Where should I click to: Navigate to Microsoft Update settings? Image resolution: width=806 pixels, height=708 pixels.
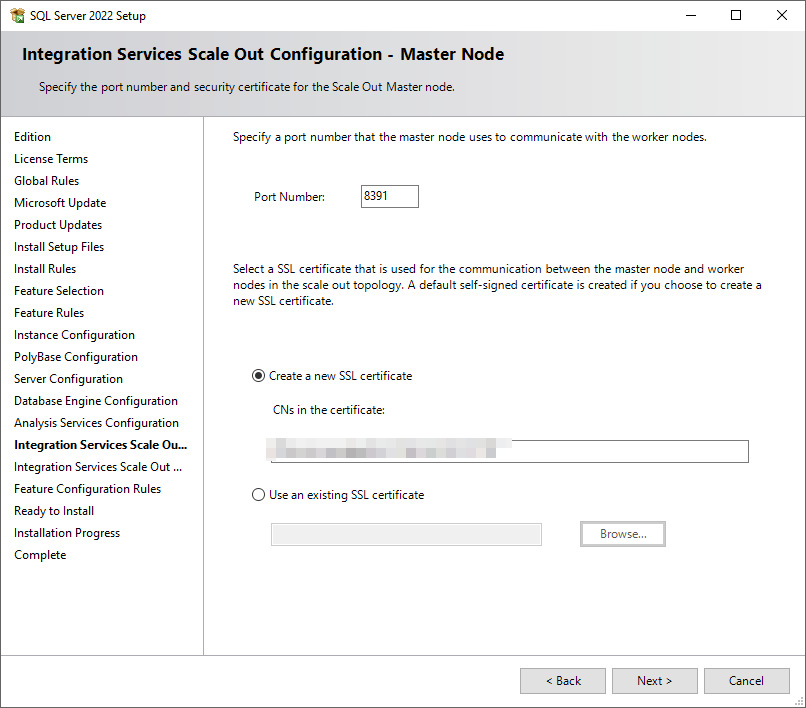click(x=59, y=202)
